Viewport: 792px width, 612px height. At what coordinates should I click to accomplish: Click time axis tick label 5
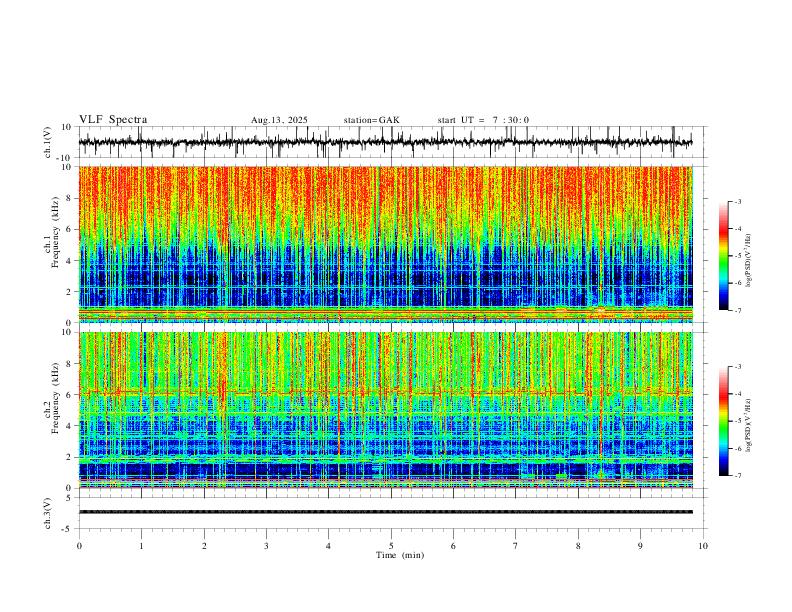[x=391, y=546]
